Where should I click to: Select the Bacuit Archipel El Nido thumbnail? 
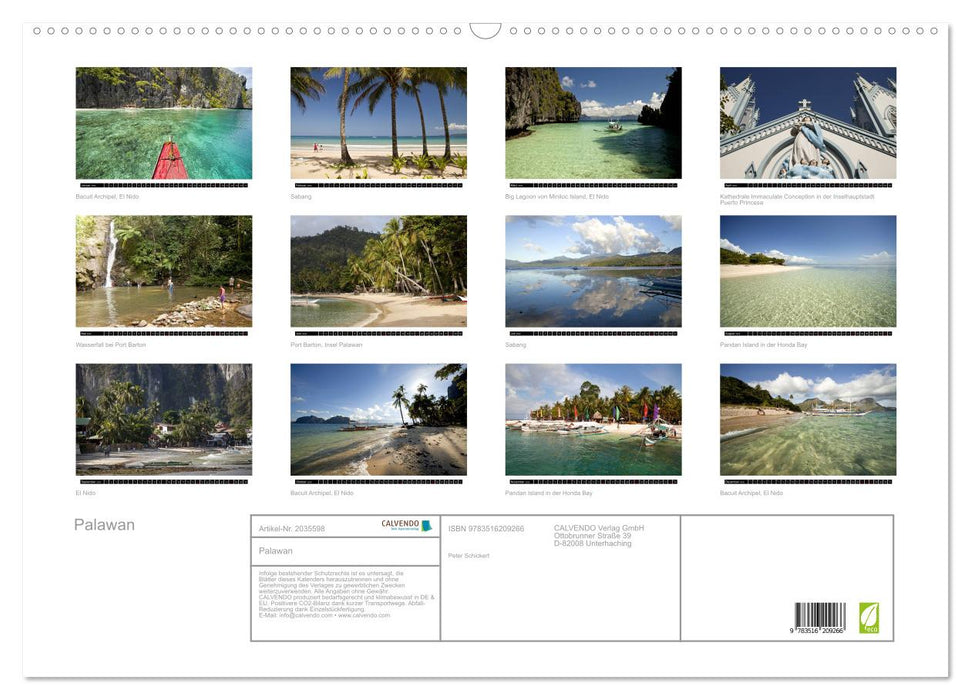coord(164,122)
